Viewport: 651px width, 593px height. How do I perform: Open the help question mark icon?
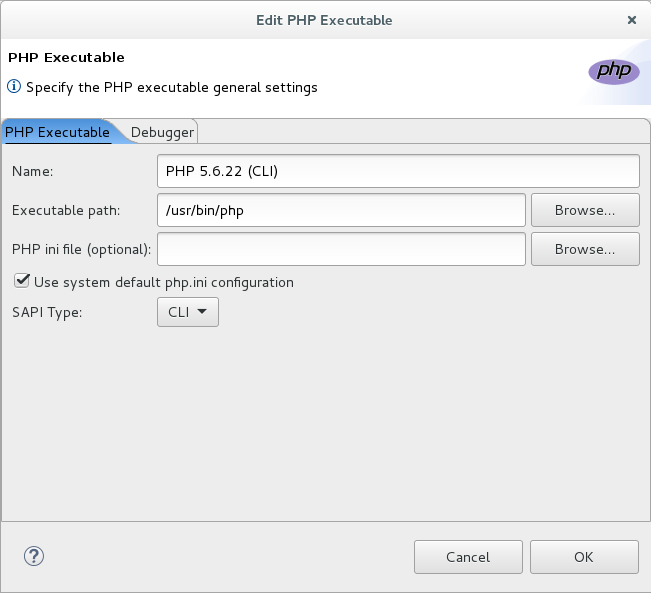(34, 556)
